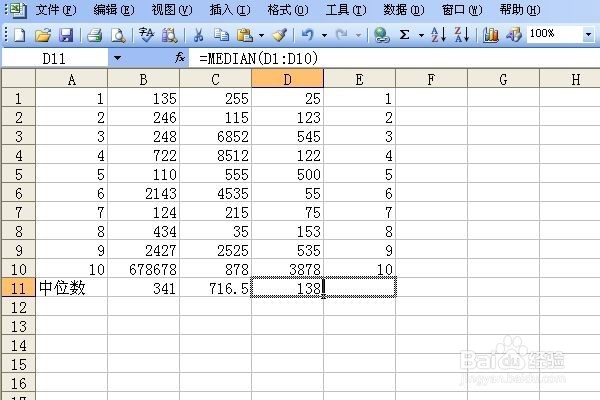
Task: Select cell with value 545
Action: [287, 136]
